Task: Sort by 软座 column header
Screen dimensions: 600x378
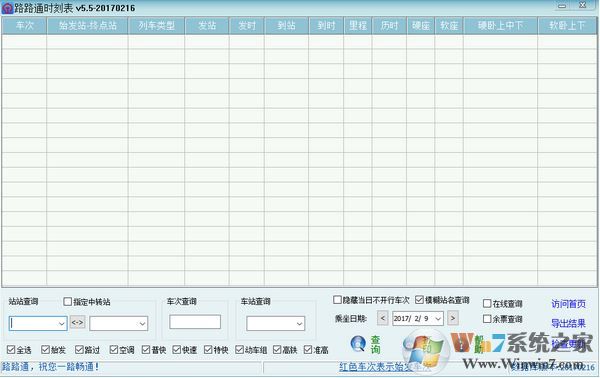Action: click(x=449, y=26)
